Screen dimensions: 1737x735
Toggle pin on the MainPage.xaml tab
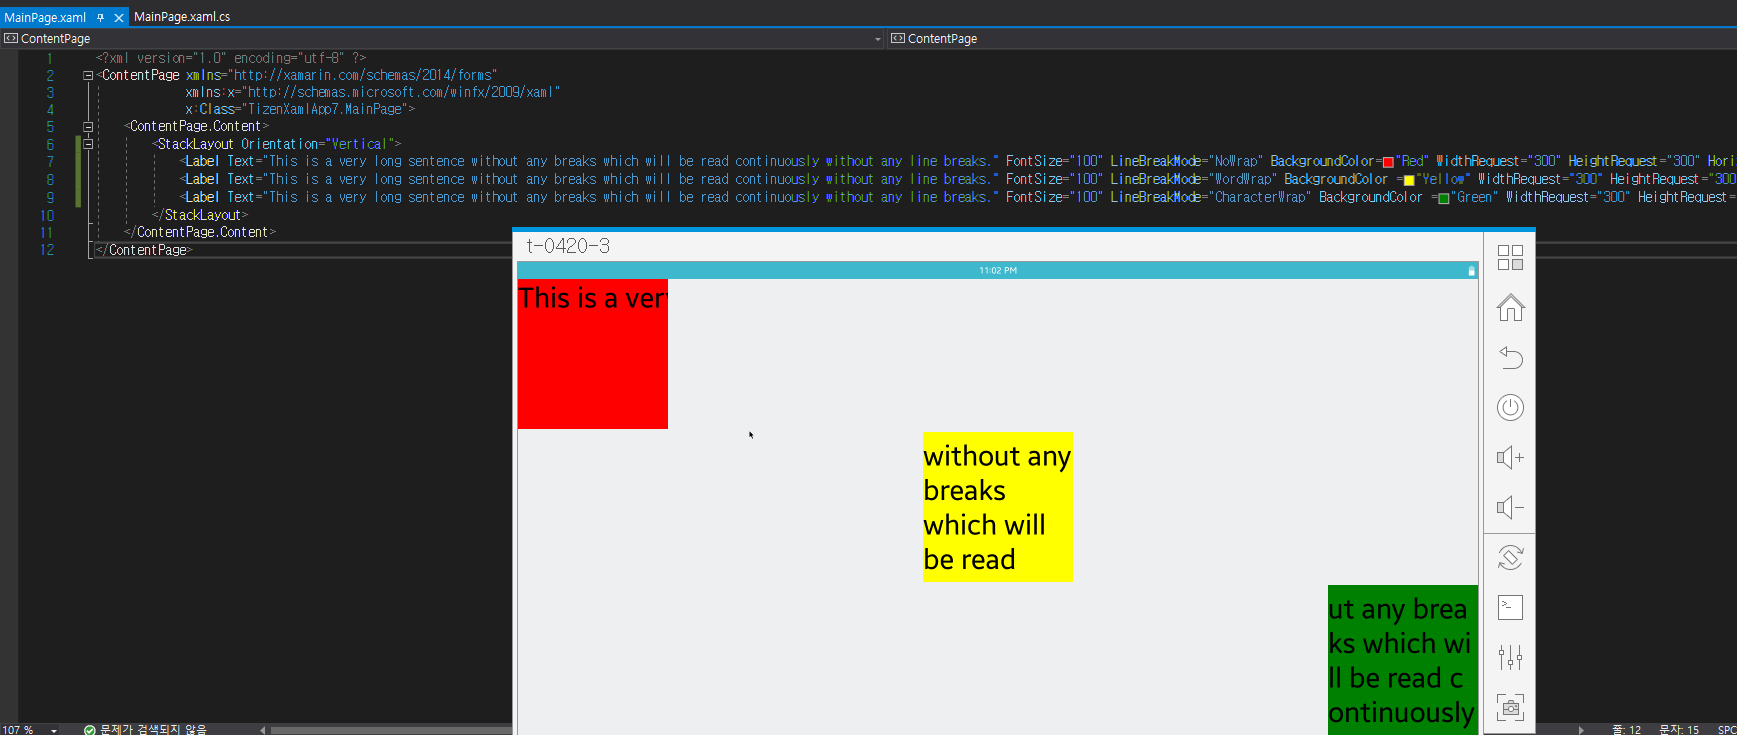click(100, 17)
